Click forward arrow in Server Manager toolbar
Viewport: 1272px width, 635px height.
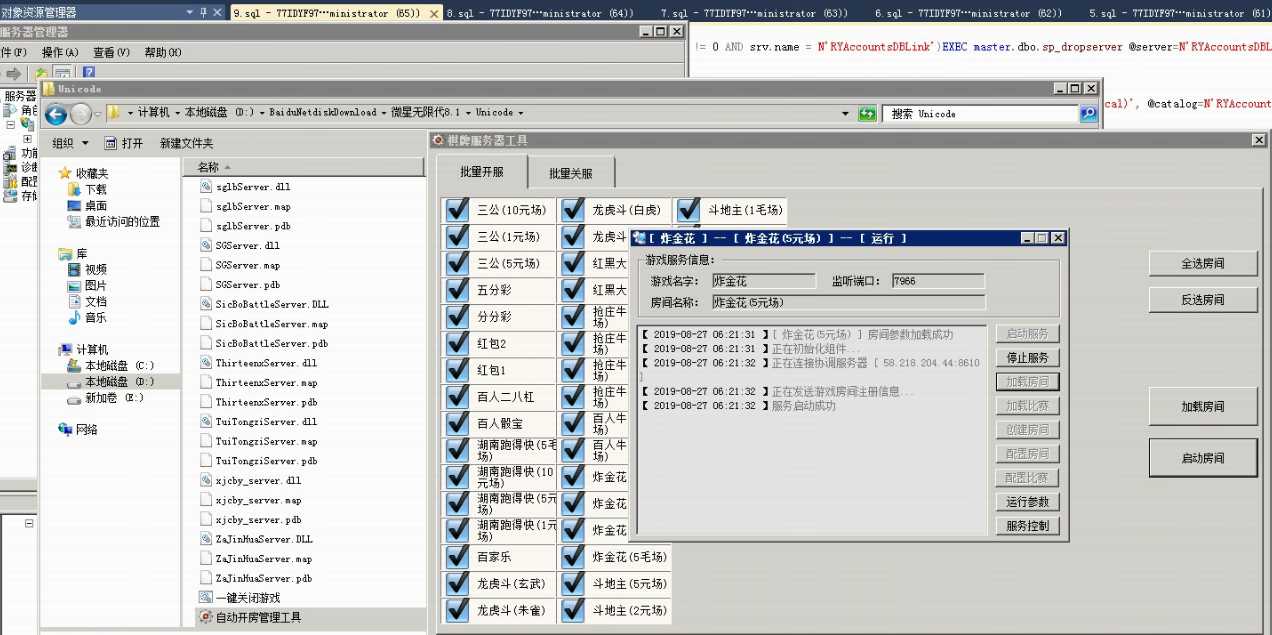click(x=14, y=73)
